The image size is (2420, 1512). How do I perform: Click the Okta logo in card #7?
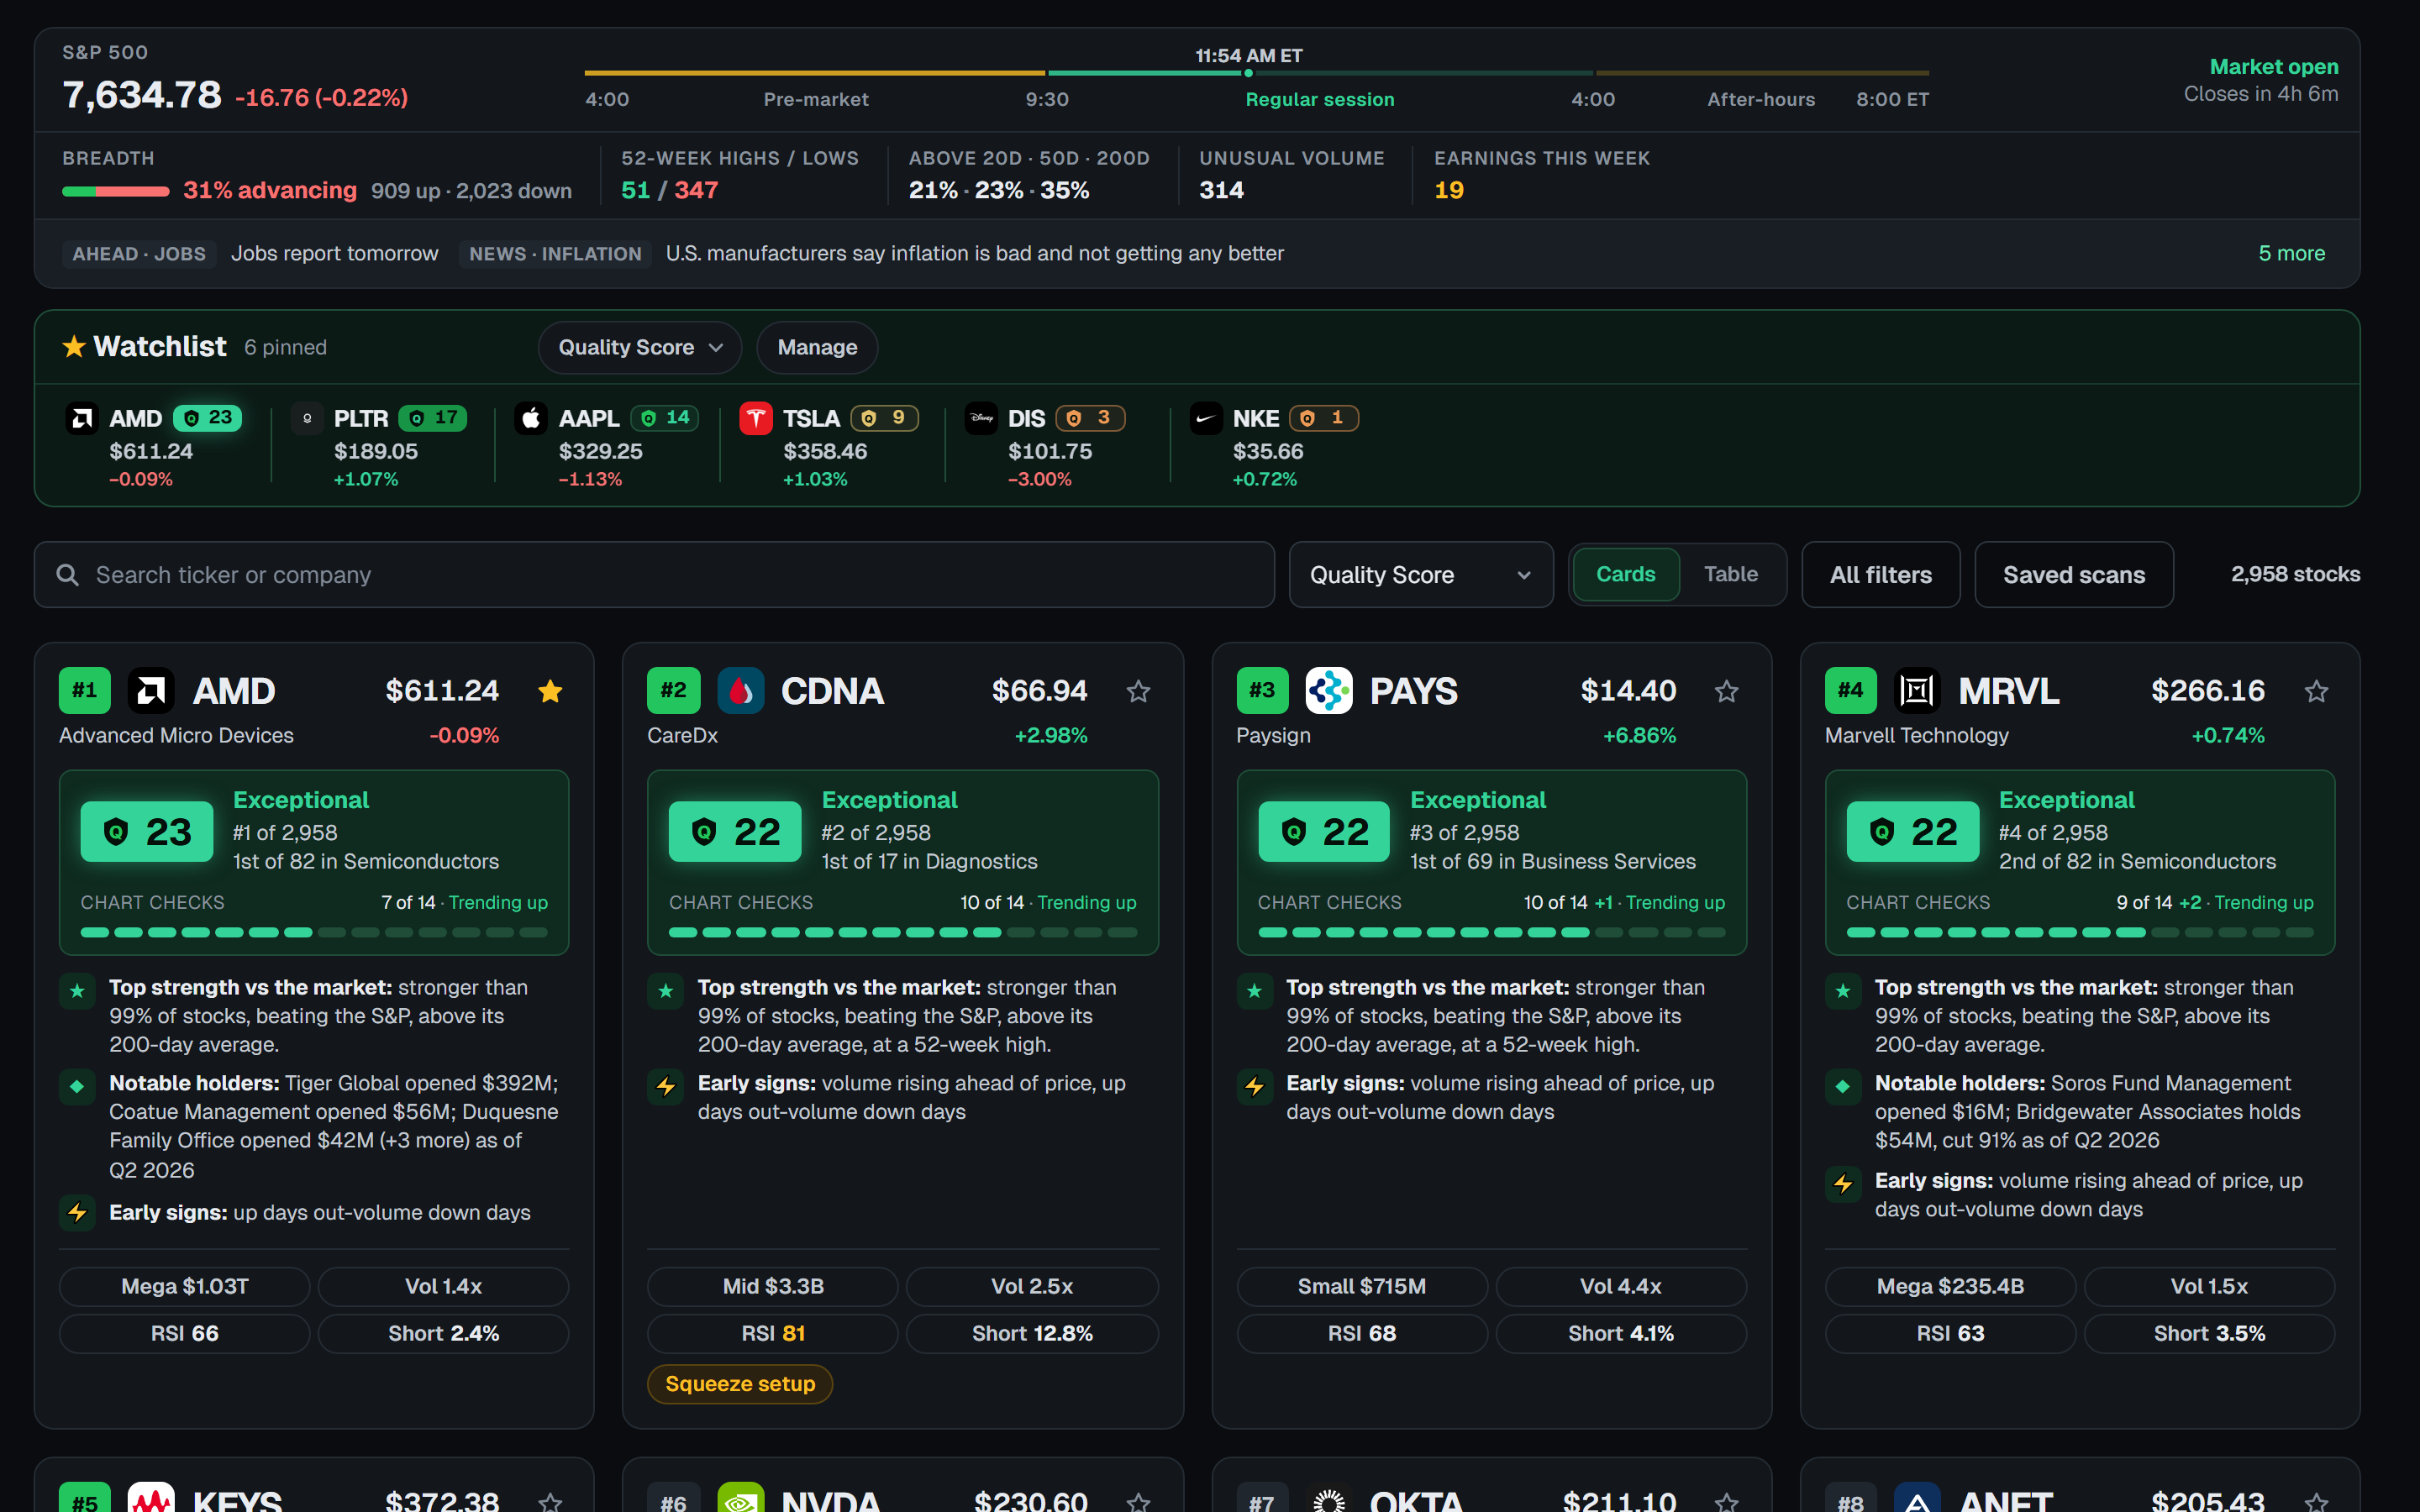1329,1497
